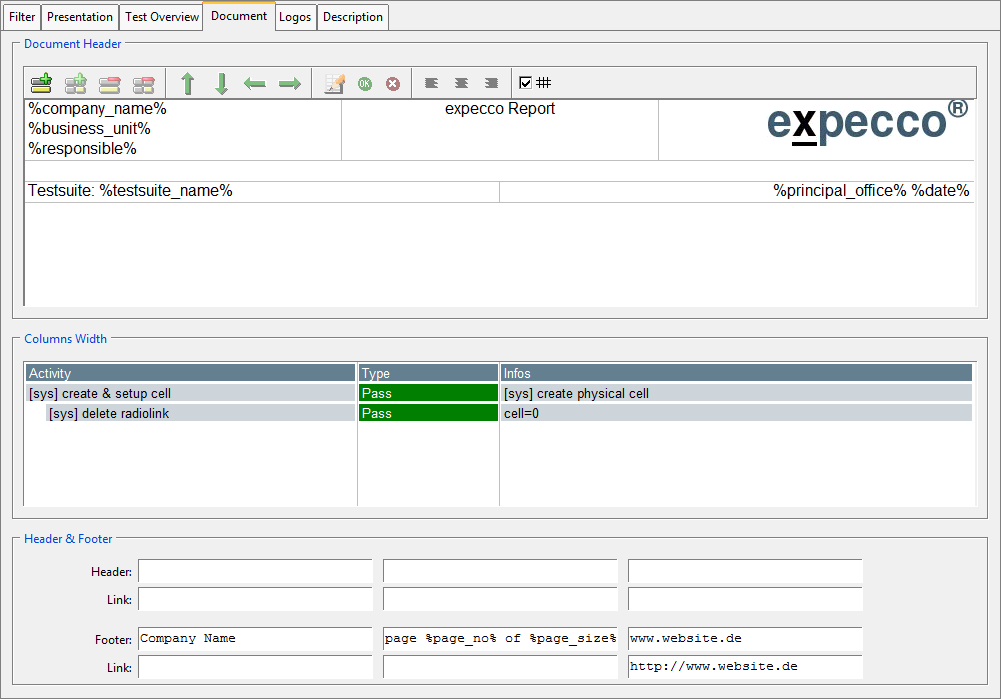Click the green down arrow
The width and height of the screenshot is (1001, 699).
(x=221, y=84)
